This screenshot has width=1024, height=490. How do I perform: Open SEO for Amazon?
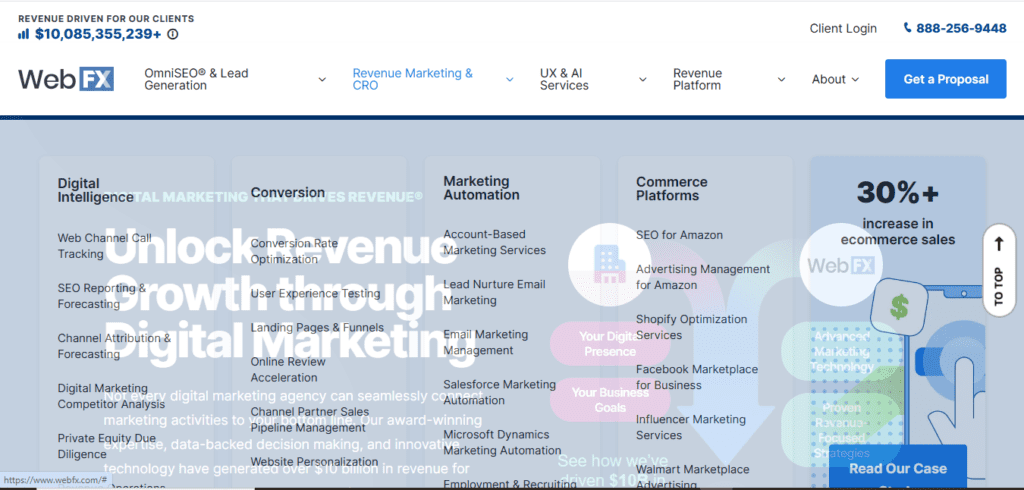[x=679, y=235]
